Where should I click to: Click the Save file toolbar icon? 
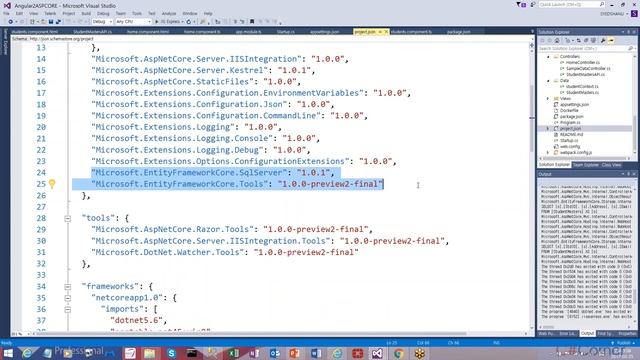51,22
